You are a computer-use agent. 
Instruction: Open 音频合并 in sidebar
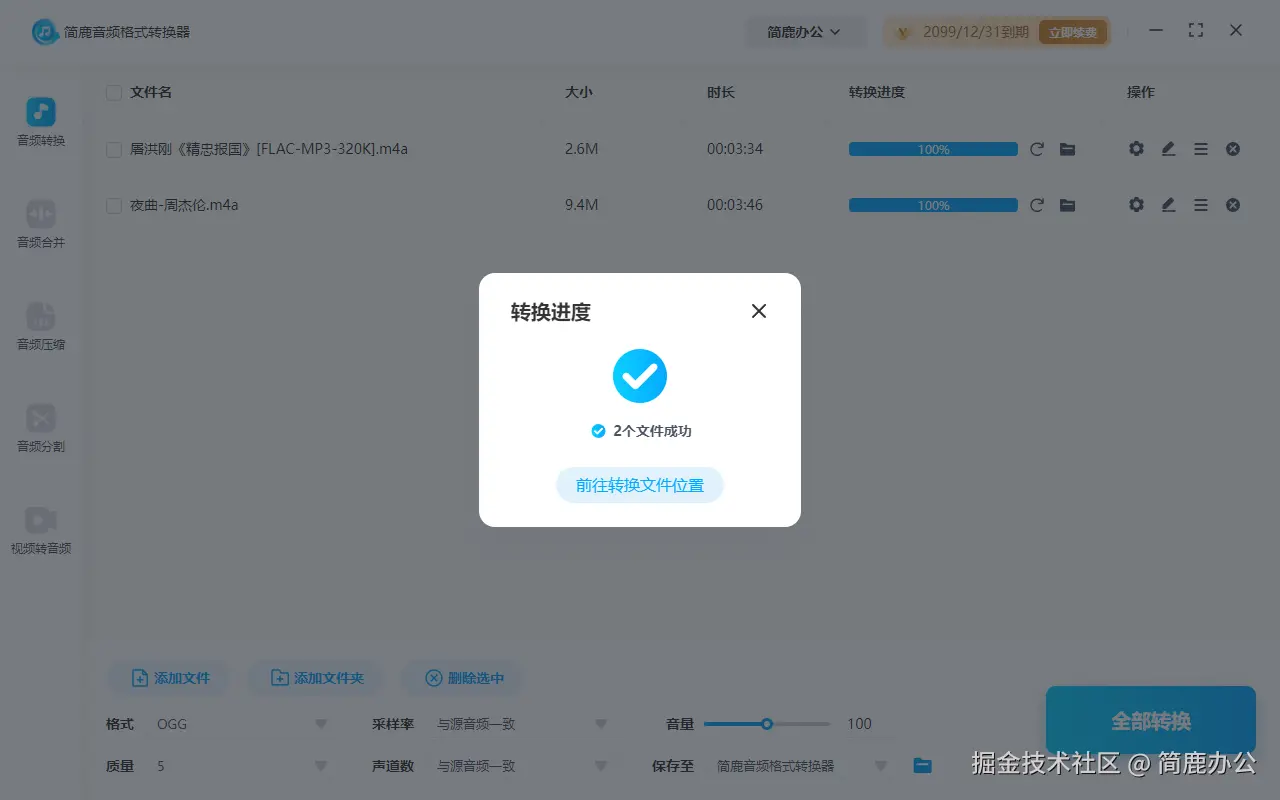click(x=41, y=225)
